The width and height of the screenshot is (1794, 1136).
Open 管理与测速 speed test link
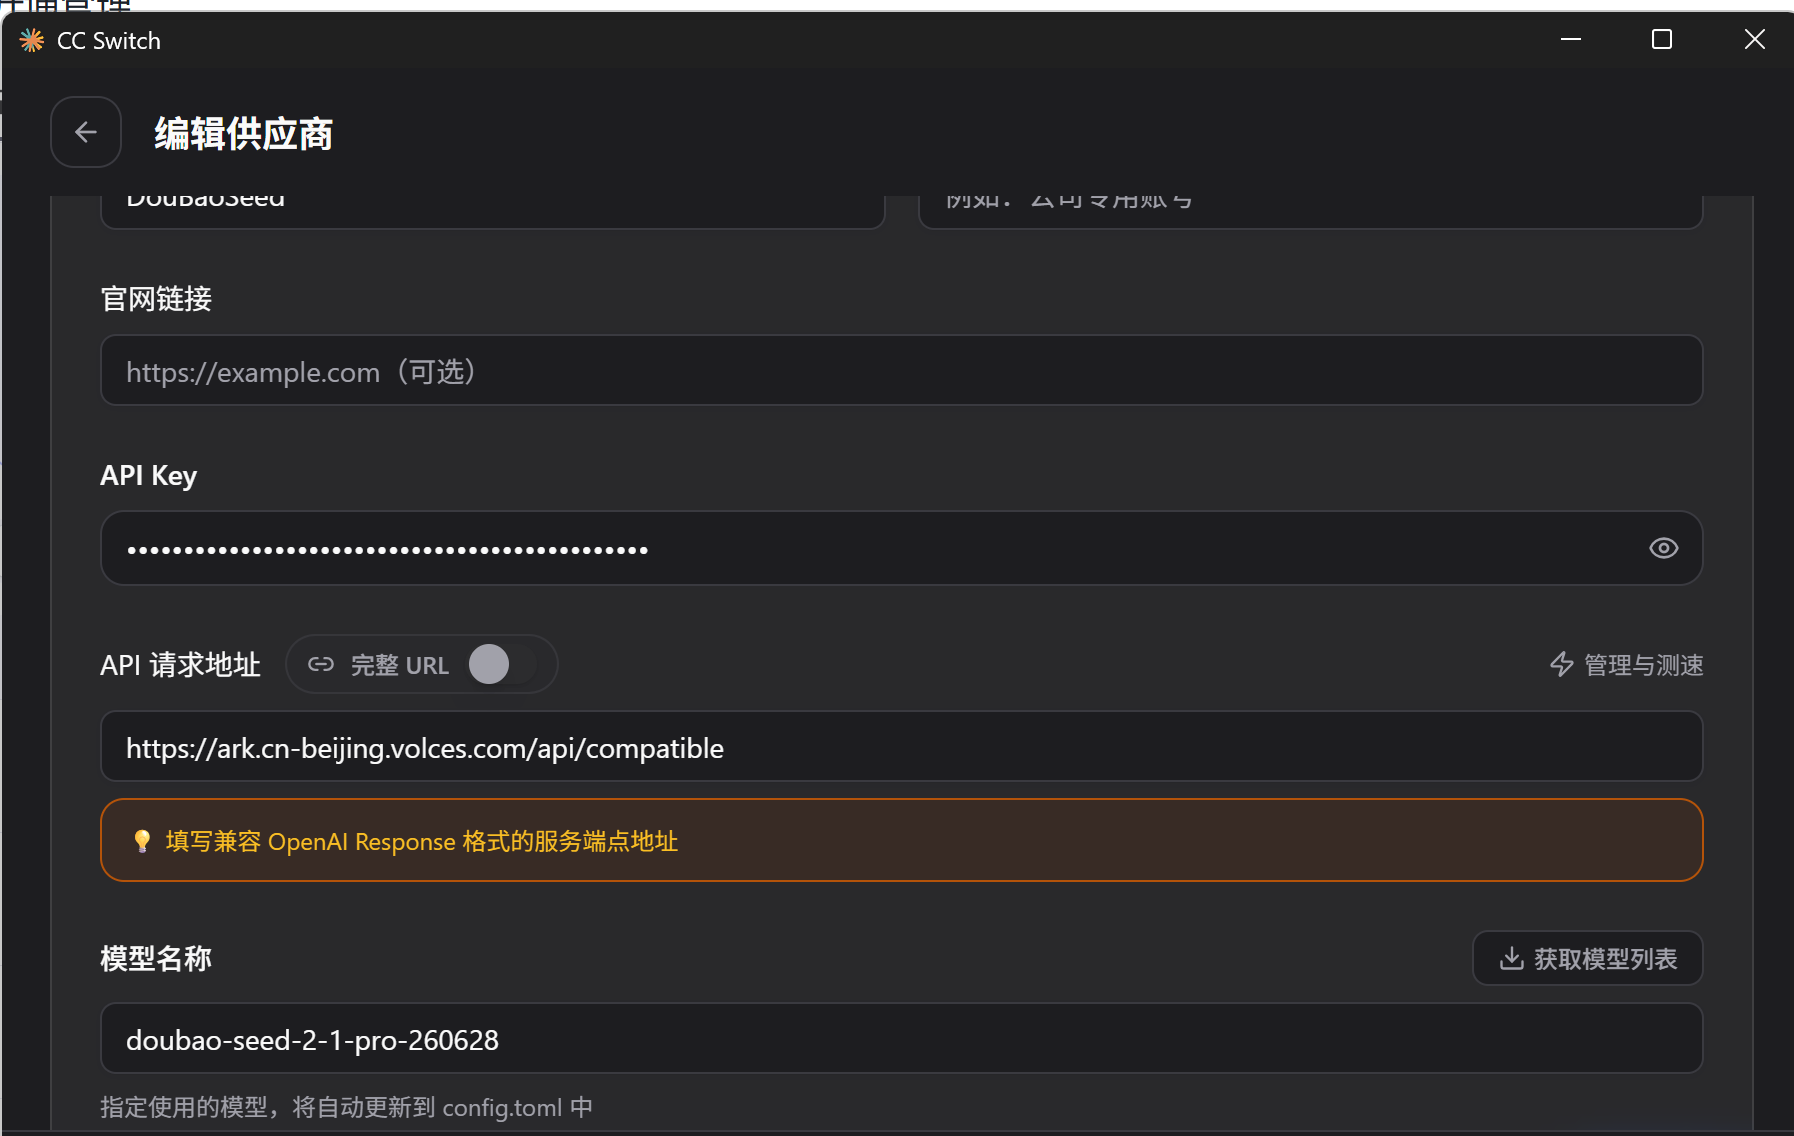(1626, 665)
